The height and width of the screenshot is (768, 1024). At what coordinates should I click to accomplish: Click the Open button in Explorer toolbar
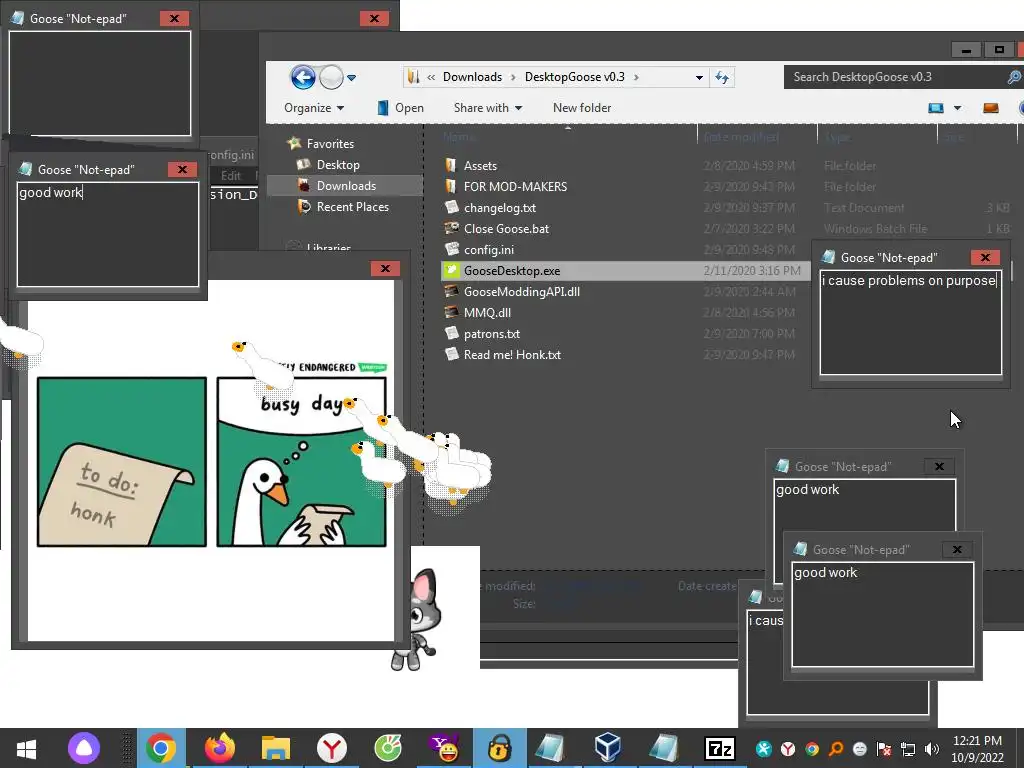point(401,108)
